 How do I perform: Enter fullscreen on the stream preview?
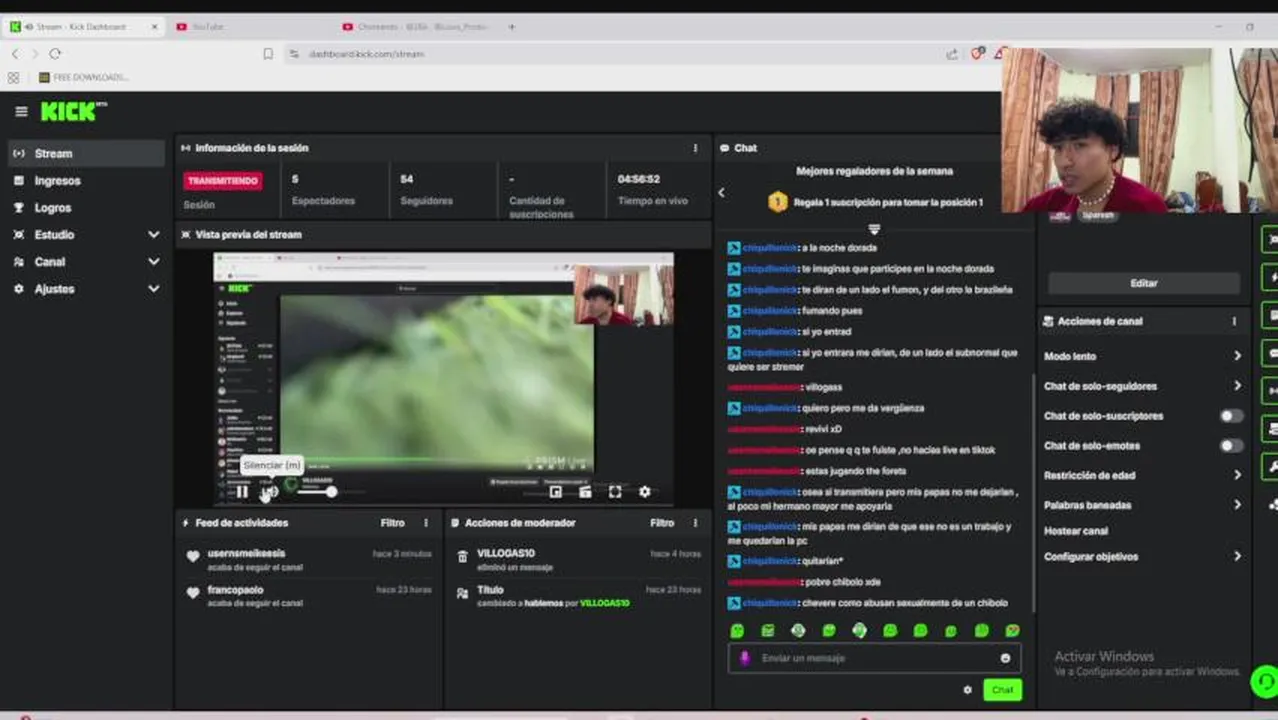pyautogui.click(x=615, y=491)
